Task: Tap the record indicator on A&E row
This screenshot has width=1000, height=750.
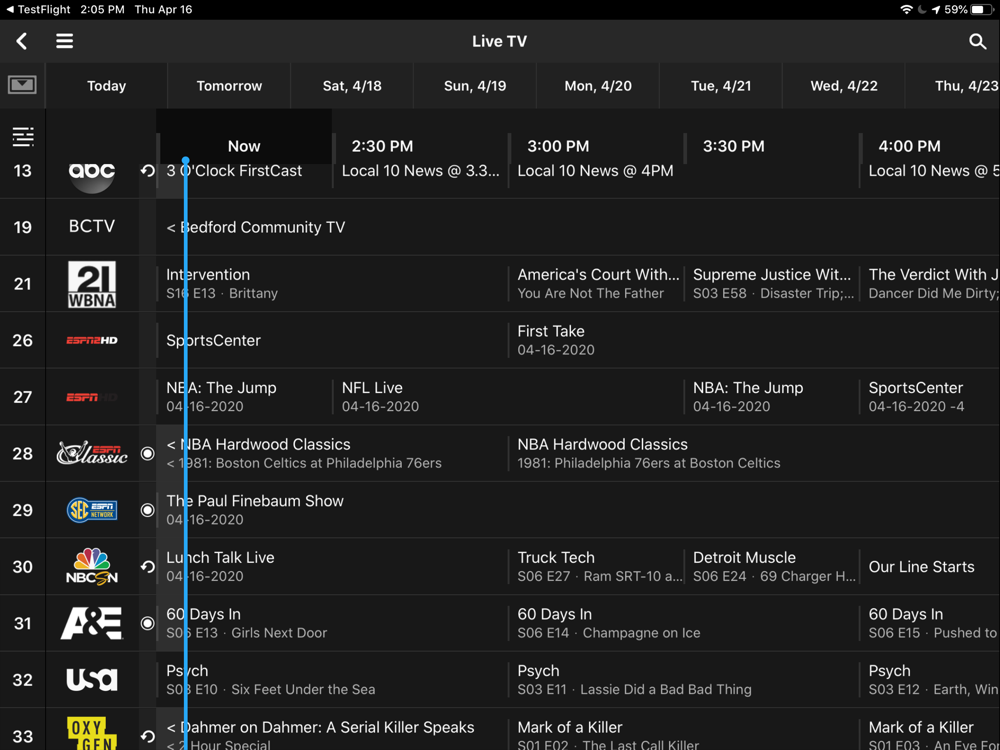Action: pos(147,623)
